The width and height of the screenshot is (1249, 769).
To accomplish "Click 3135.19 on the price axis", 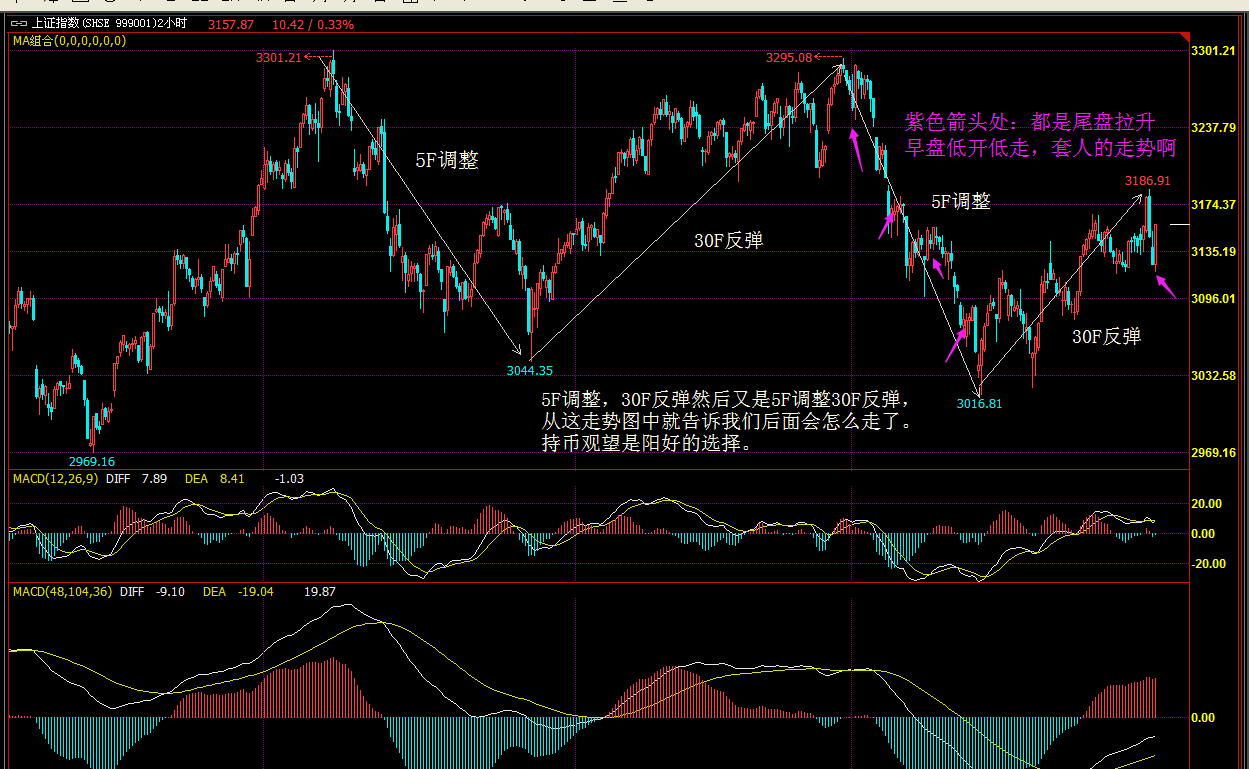I will point(1215,252).
